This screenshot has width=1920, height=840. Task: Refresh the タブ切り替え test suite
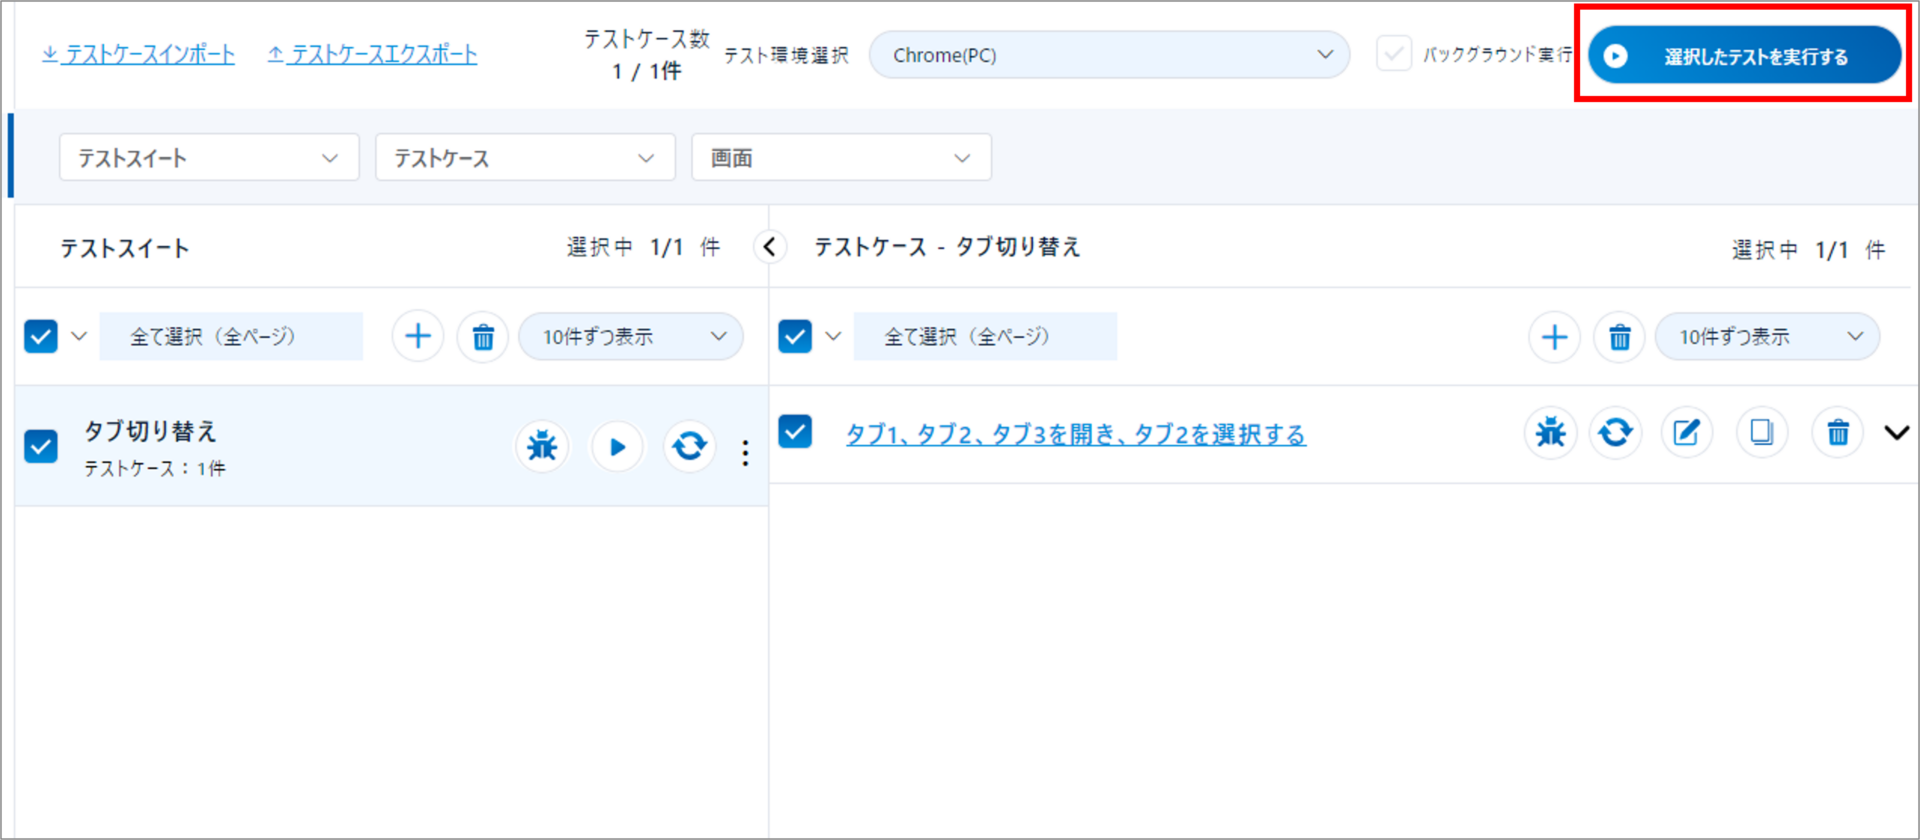(x=689, y=446)
